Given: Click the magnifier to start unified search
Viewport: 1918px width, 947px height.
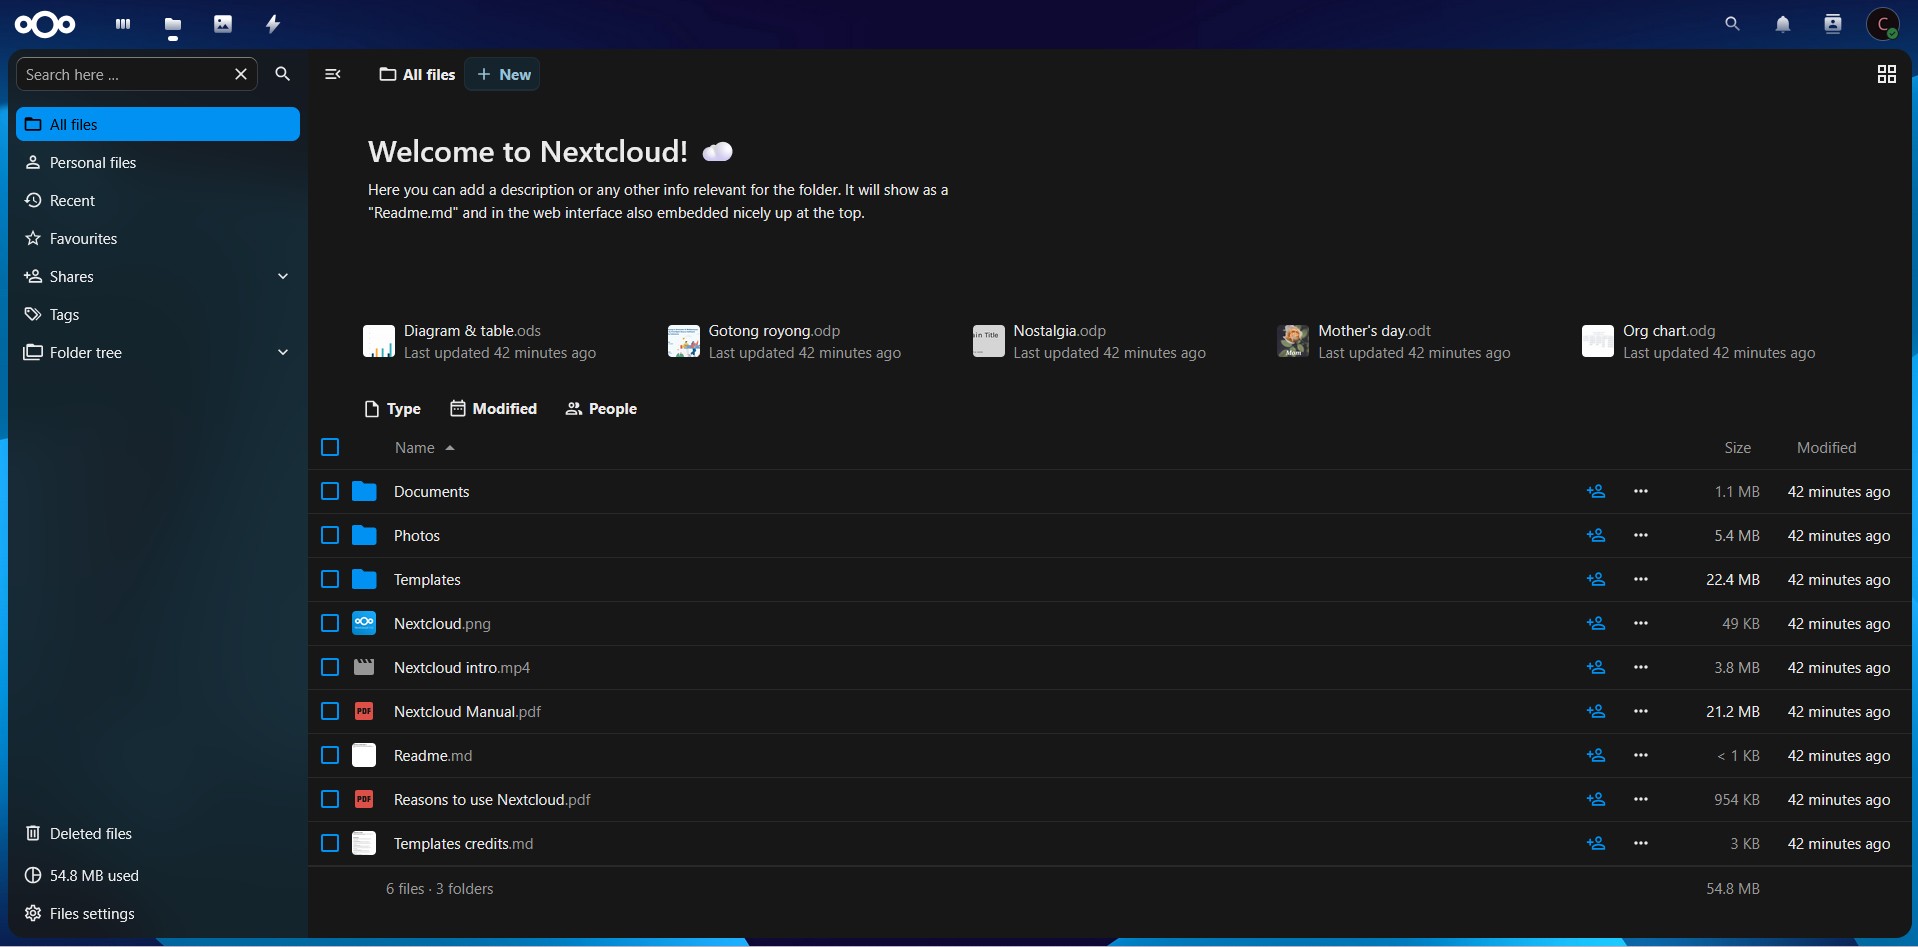Looking at the screenshot, I should [x=1732, y=23].
